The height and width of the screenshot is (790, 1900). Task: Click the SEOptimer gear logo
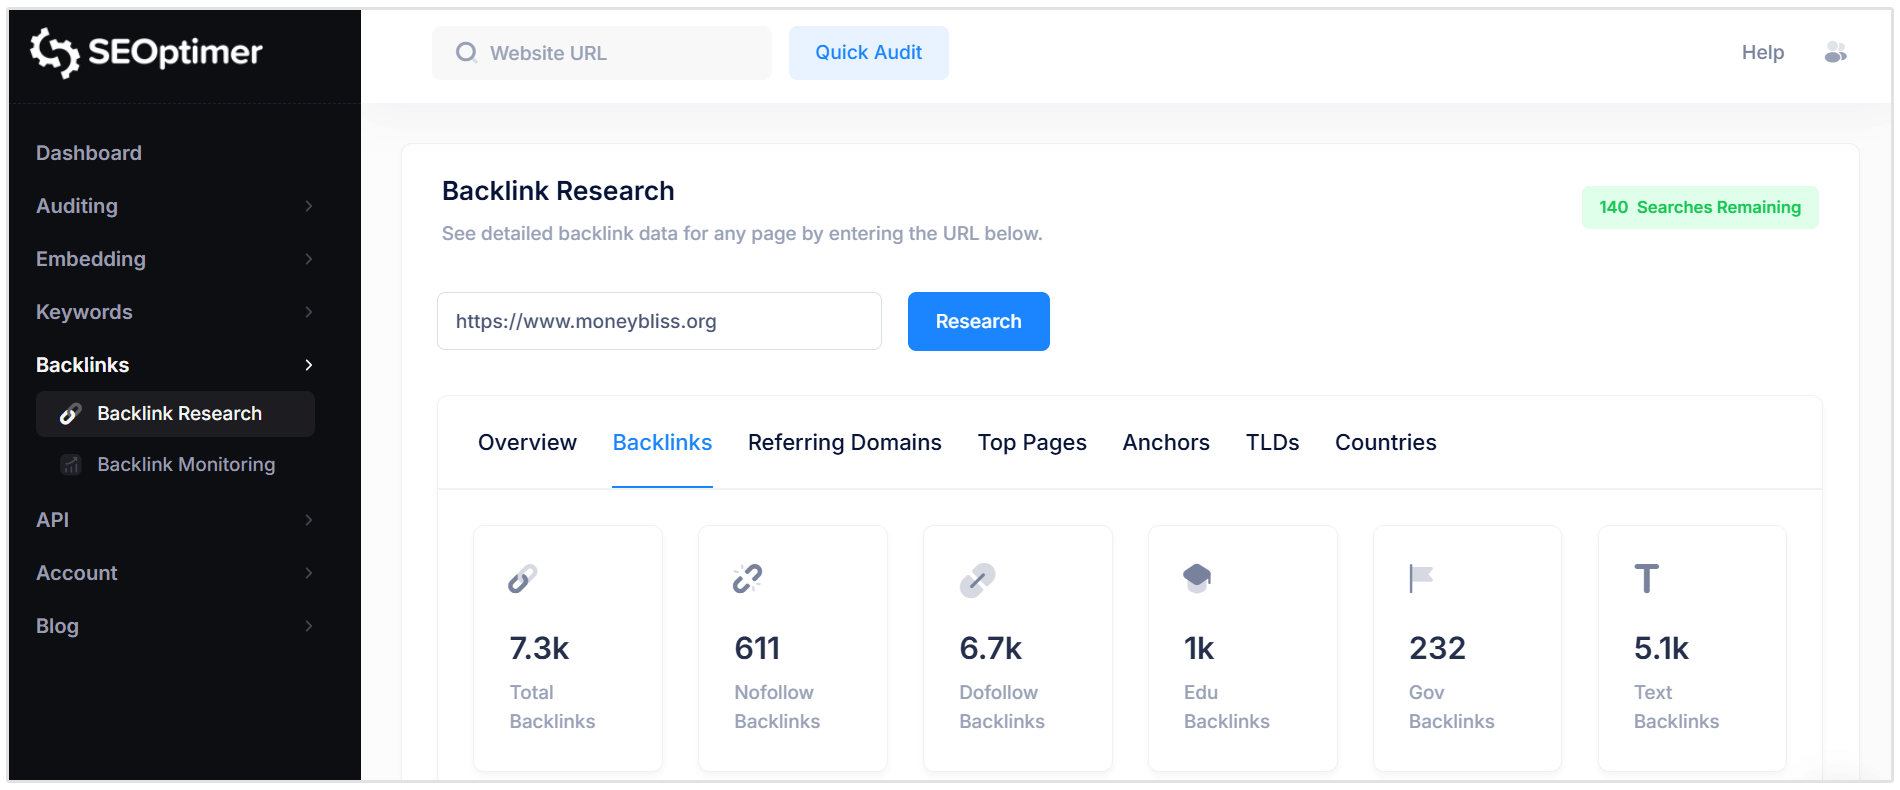54,52
